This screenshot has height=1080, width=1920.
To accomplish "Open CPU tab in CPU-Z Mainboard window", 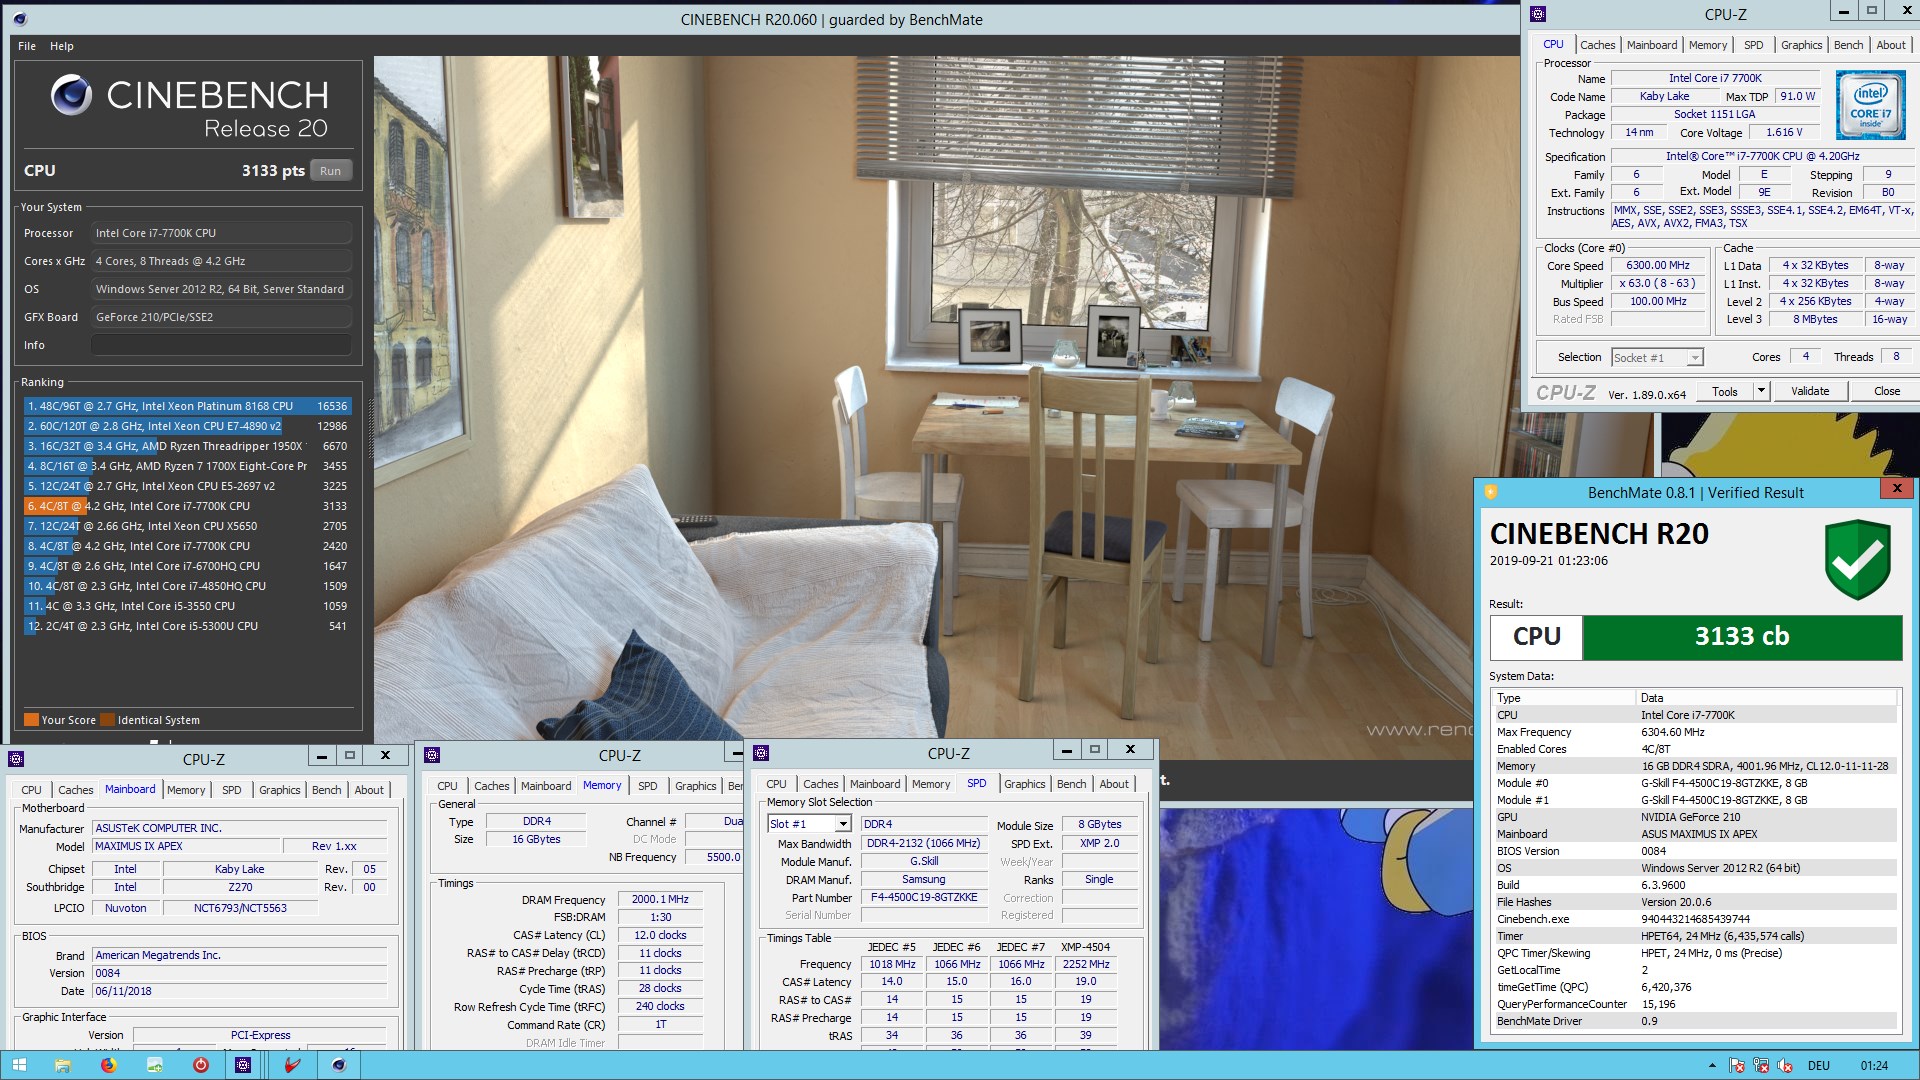I will [x=32, y=790].
